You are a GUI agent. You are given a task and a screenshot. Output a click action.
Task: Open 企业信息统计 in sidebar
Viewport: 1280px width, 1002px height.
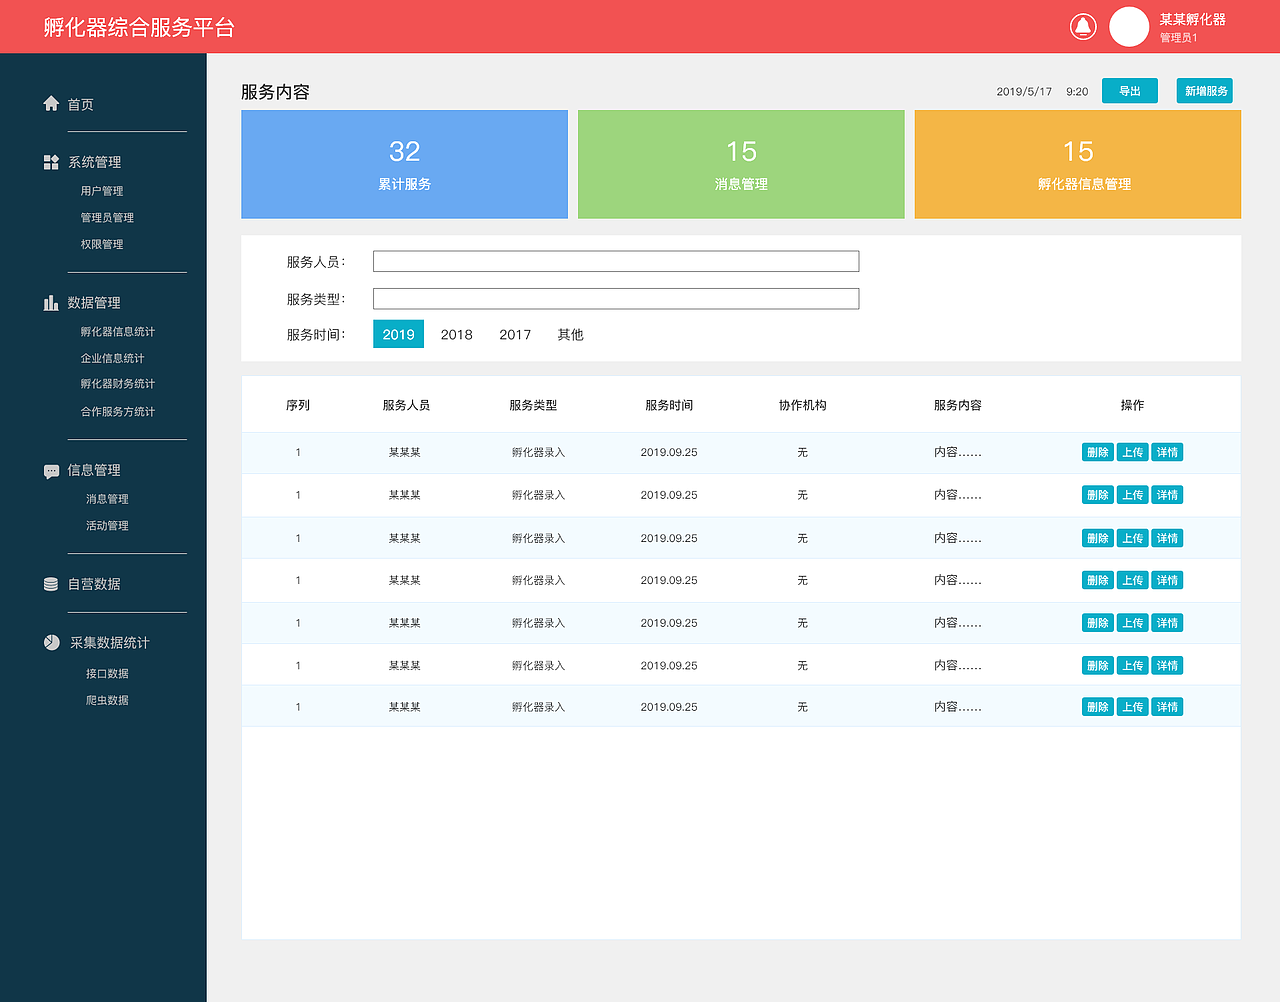[113, 358]
